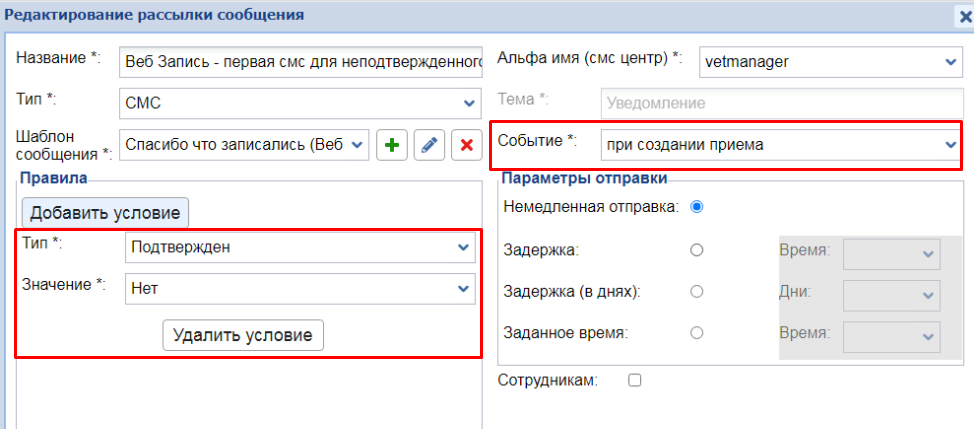Click the red X delete template icon
The height and width of the screenshot is (429, 974).
click(x=466, y=145)
